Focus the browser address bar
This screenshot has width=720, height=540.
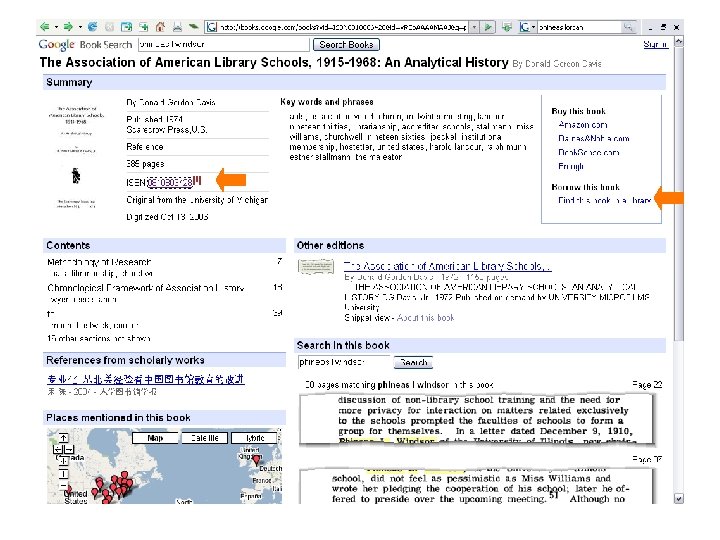(x=342, y=28)
